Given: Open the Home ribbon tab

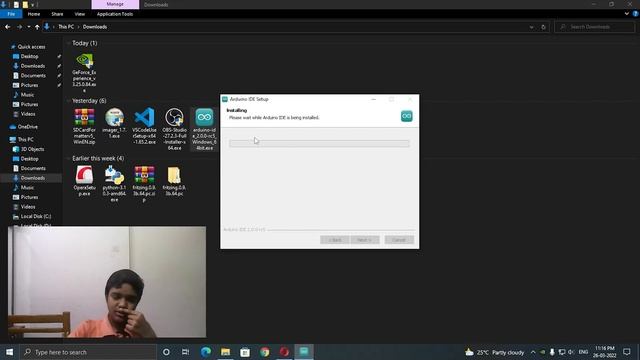Looking at the screenshot, I should [x=34, y=14].
